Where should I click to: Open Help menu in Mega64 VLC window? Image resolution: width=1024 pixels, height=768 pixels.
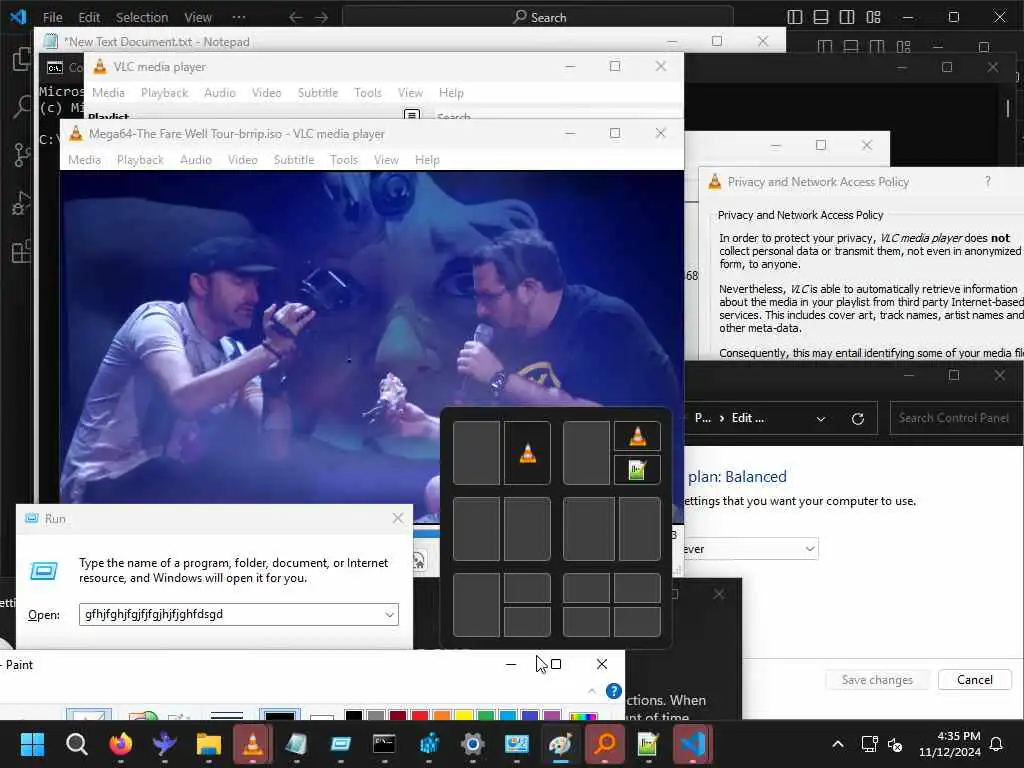(x=427, y=160)
